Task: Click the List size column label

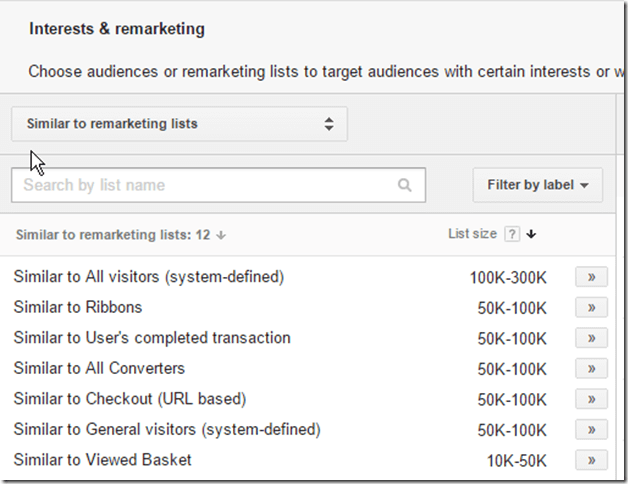Action: tap(472, 234)
